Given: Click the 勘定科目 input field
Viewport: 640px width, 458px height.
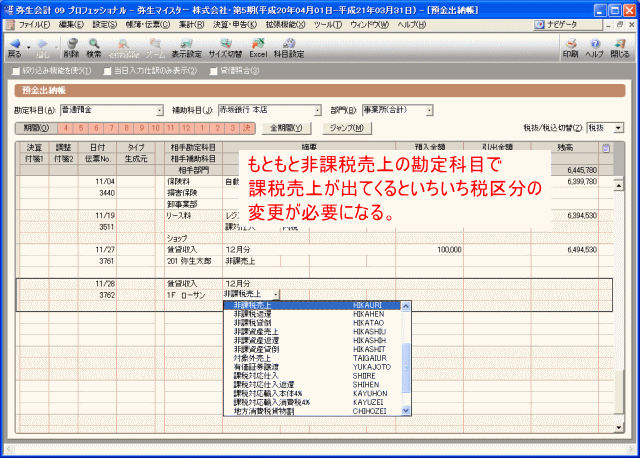Looking at the screenshot, I should coord(108,111).
